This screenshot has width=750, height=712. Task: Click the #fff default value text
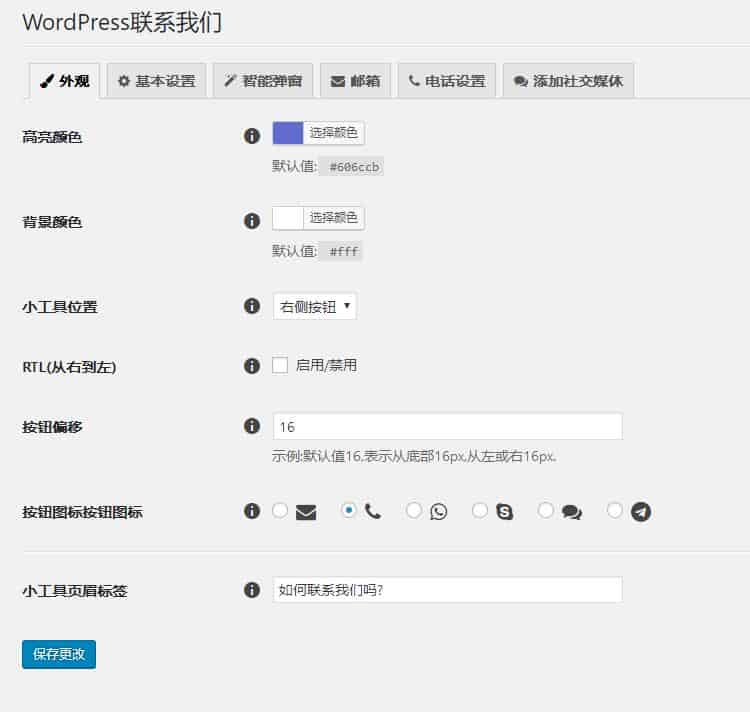[x=343, y=252]
